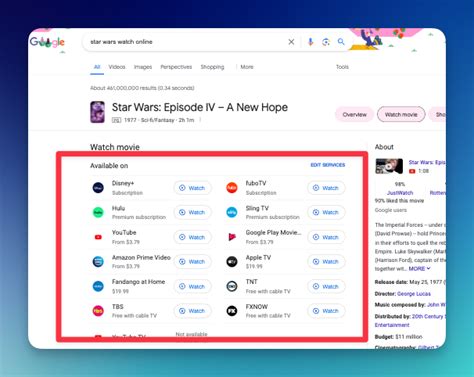Click the Apple TV service logo

click(x=232, y=262)
